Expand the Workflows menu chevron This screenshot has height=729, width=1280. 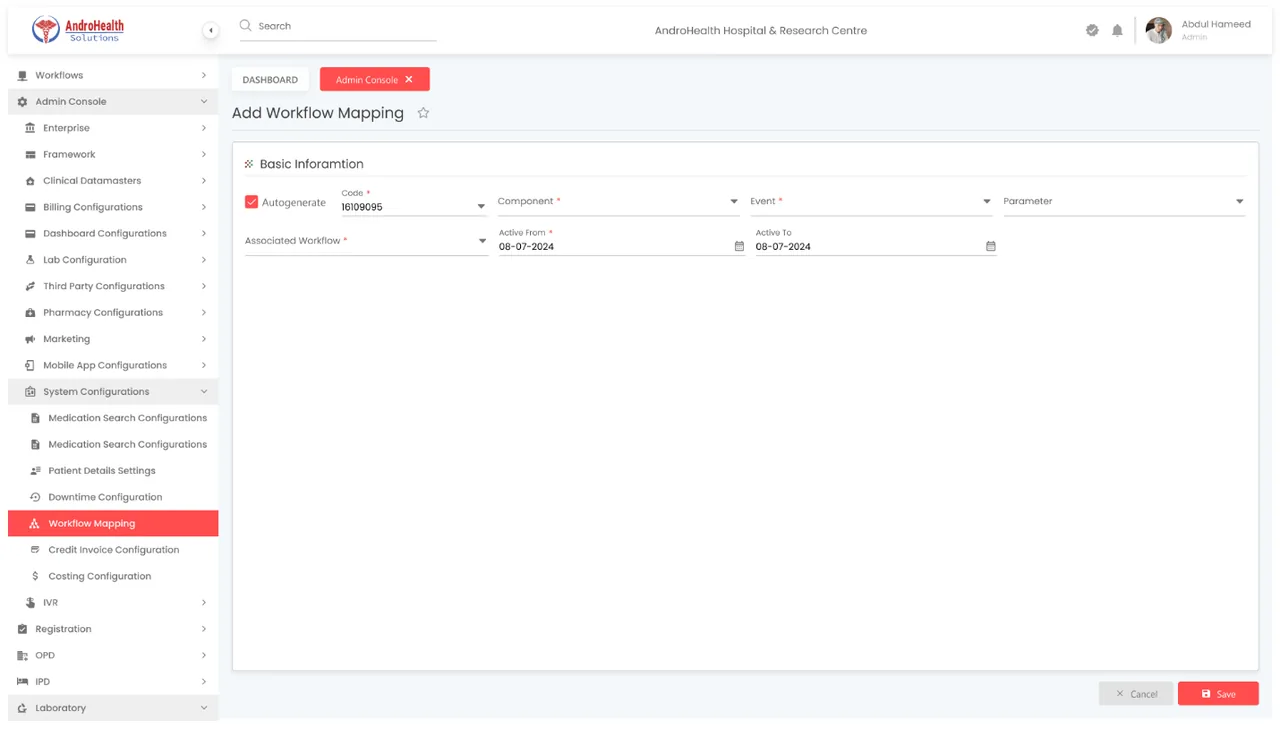204,76
